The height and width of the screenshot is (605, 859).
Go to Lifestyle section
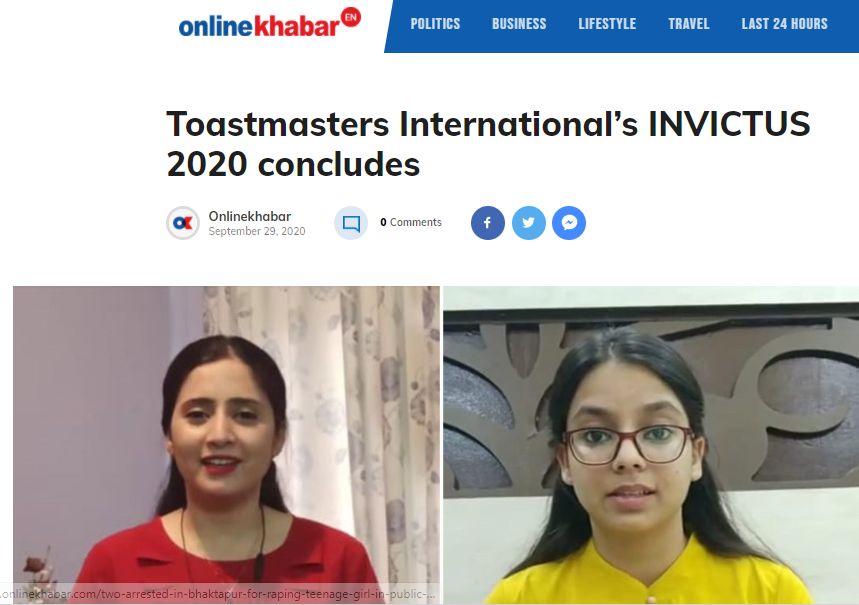607,24
